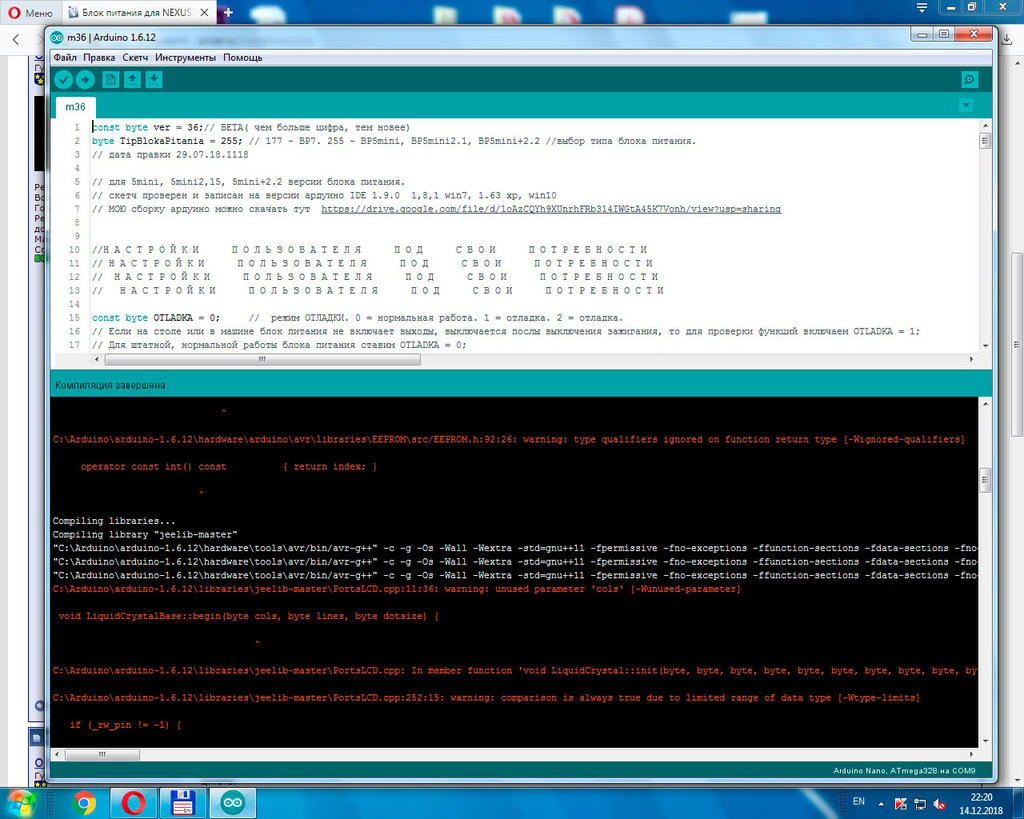Click the Opera Меню button
This screenshot has width=1024, height=819.
point(30,12)
